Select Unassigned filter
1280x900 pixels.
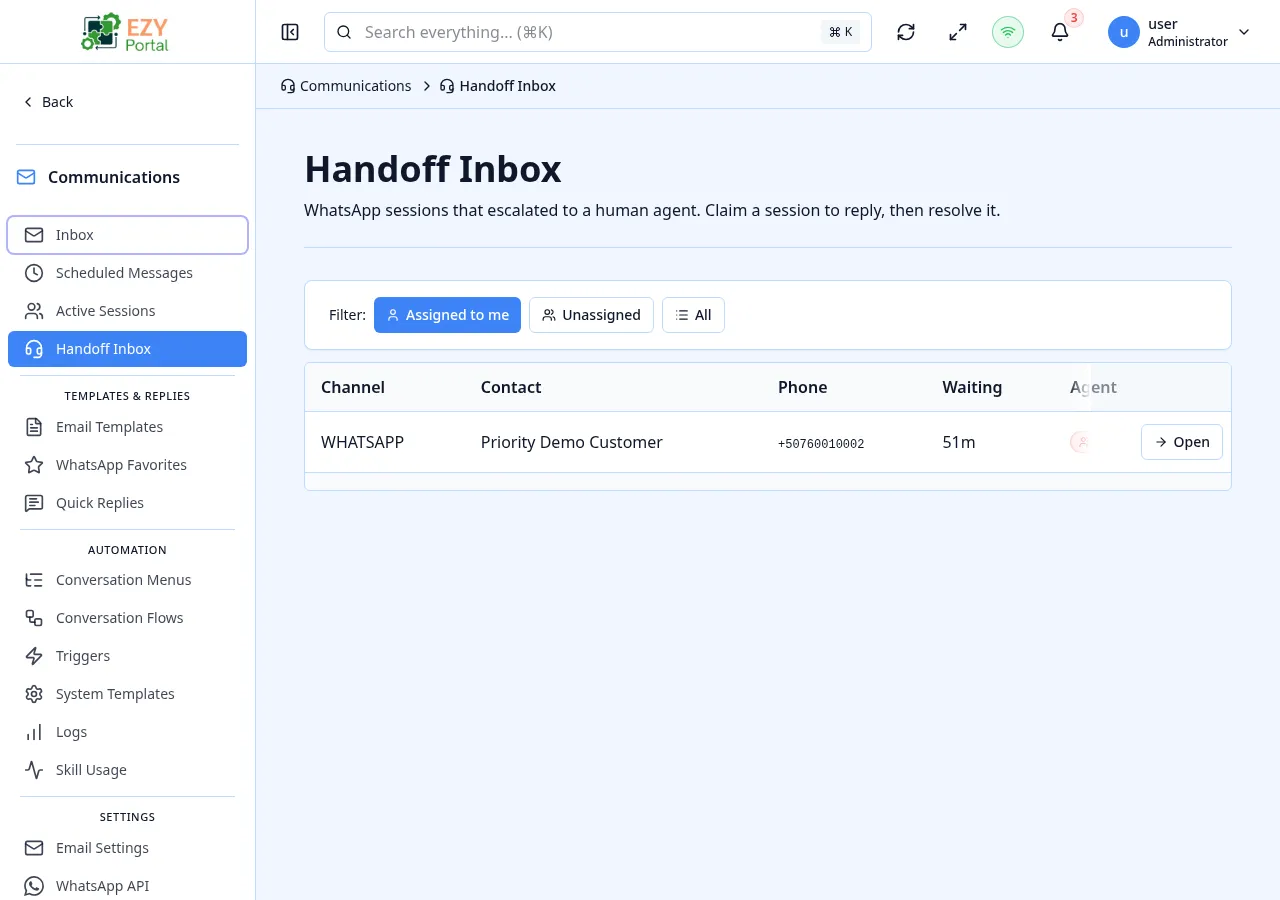click(x=591, y=315)
